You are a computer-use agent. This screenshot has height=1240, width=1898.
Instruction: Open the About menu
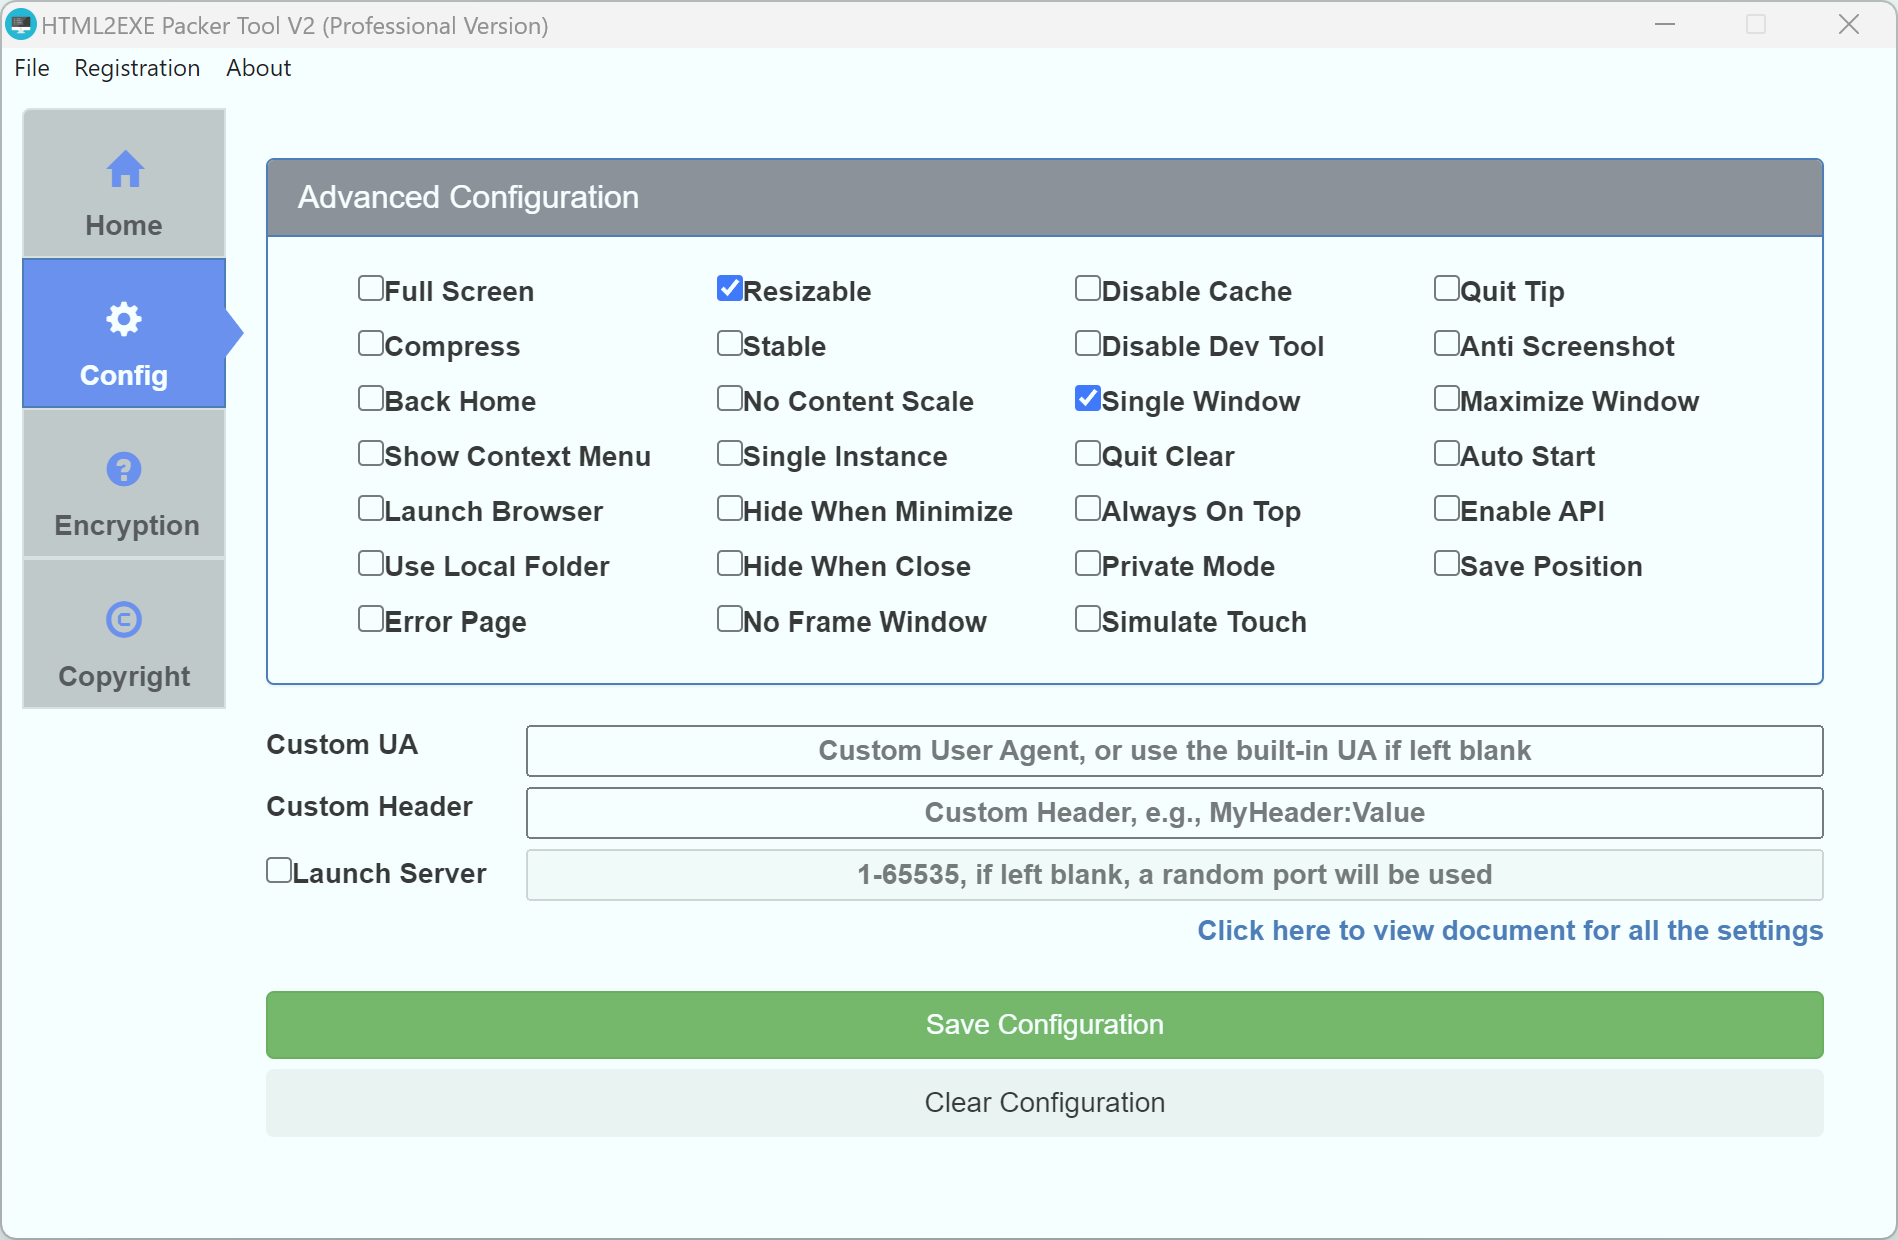pos(258,68)
